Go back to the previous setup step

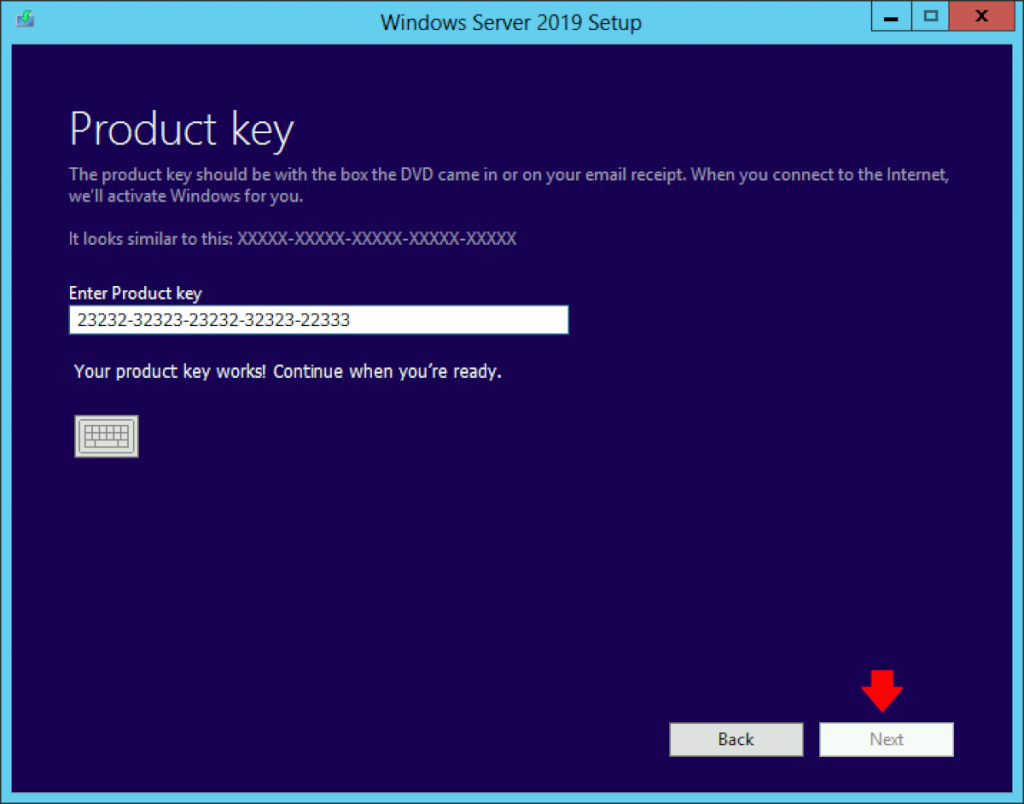(736, 739)
